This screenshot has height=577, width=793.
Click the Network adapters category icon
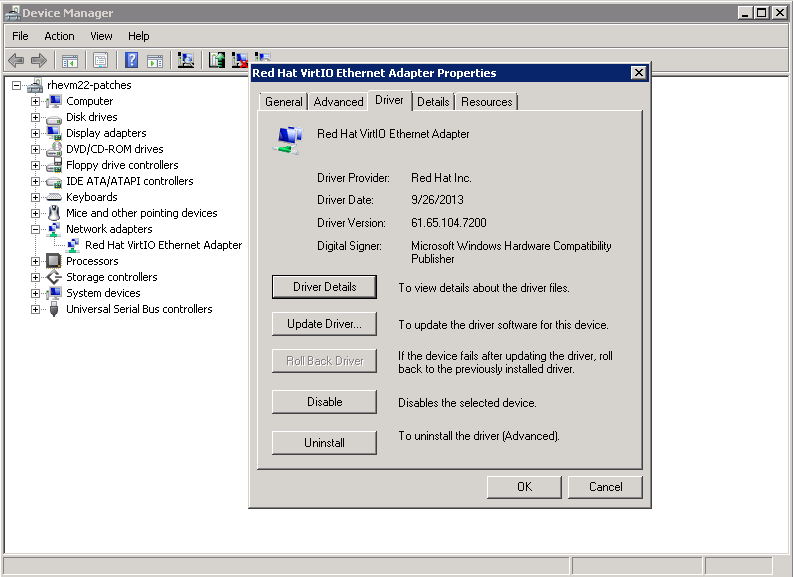click(x=54, y=229)
